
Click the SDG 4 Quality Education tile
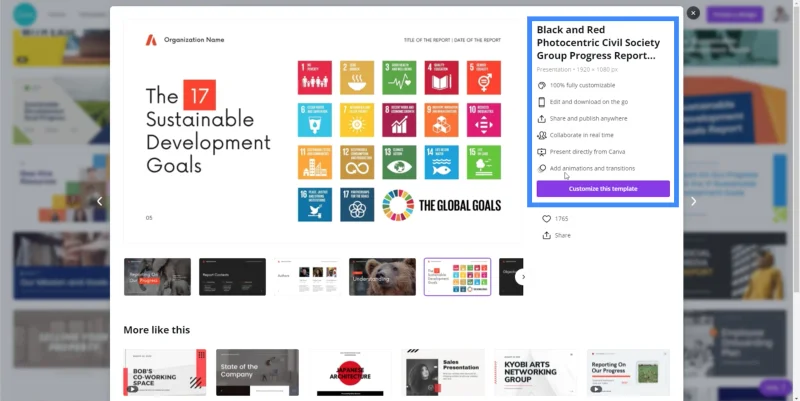pos(441,78)
